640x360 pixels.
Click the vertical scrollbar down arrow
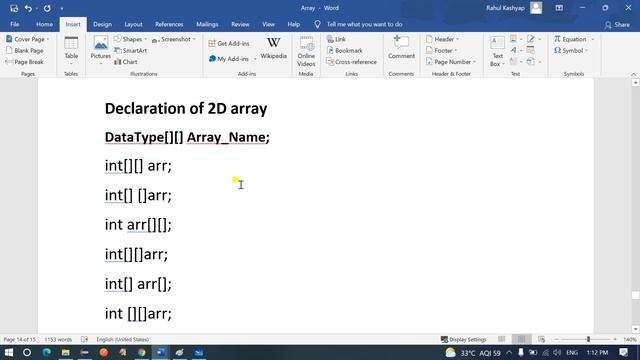pos(636,329)
